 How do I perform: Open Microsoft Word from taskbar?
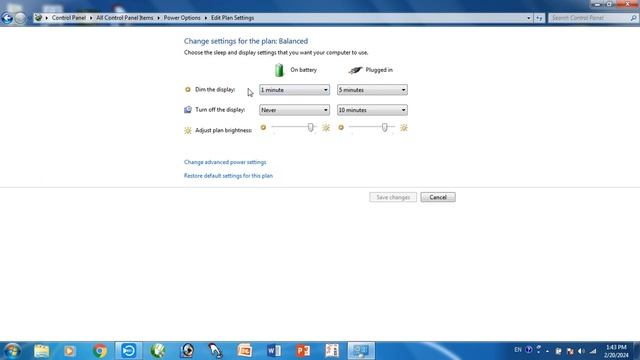[x=274, y=351]
